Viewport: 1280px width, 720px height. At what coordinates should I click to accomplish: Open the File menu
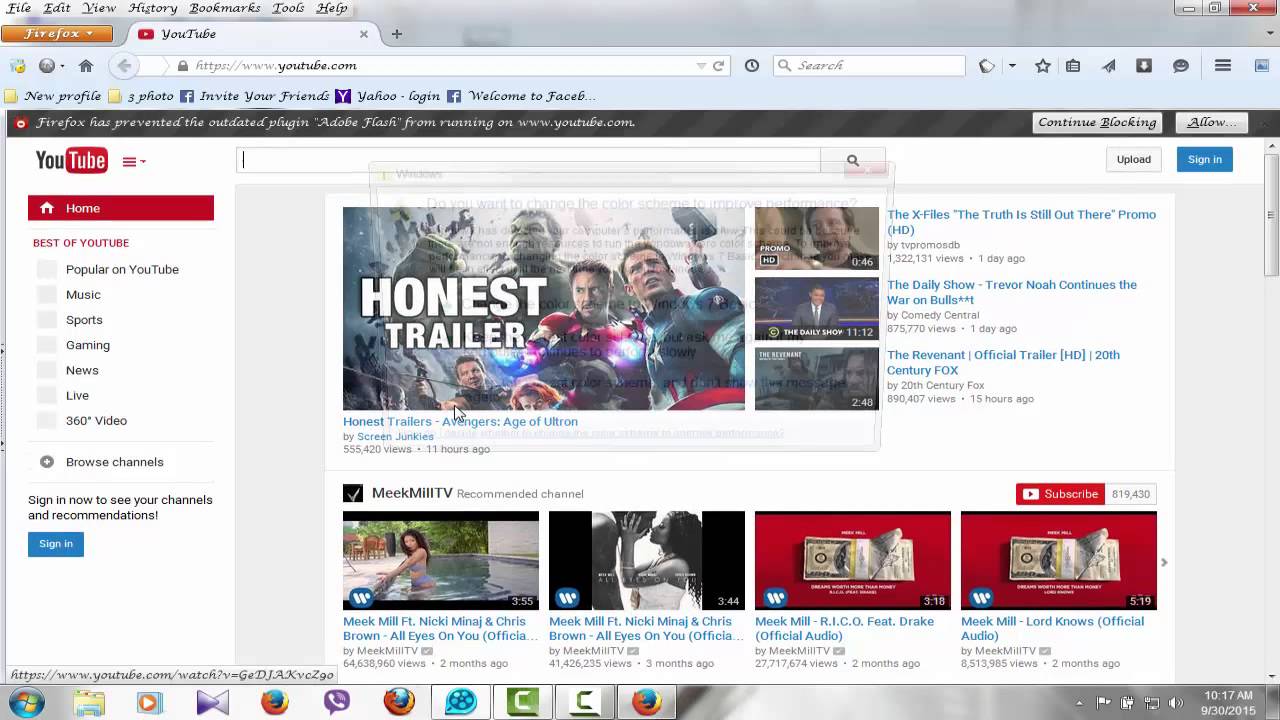19,8
